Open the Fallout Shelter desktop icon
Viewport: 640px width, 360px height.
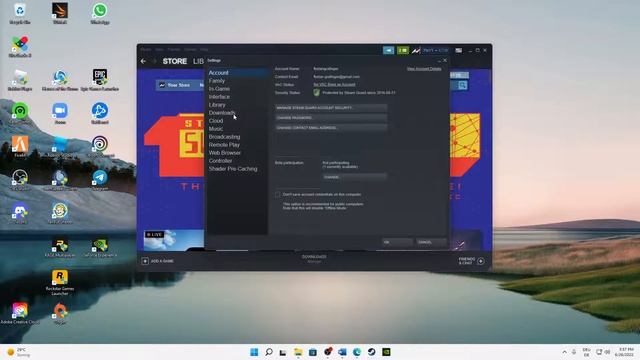click(x=60, y=213)
